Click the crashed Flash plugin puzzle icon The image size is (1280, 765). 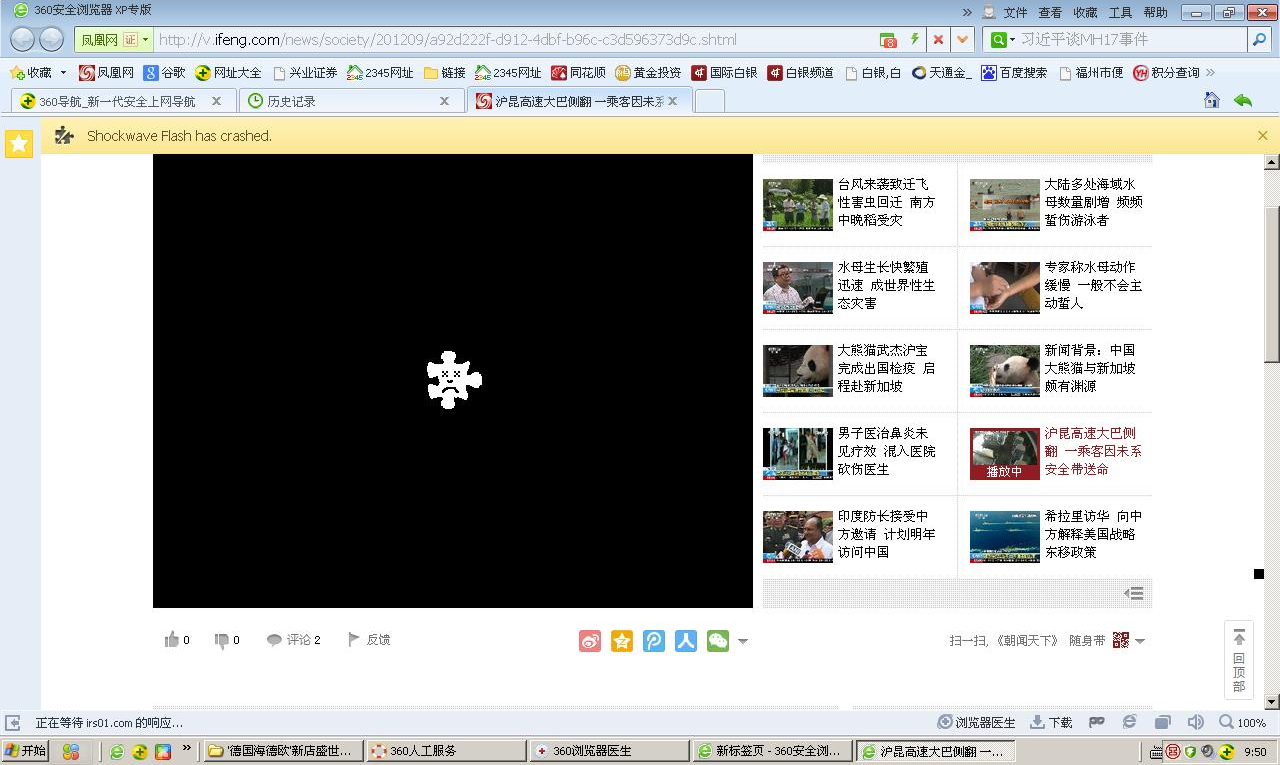pos(453,380)
